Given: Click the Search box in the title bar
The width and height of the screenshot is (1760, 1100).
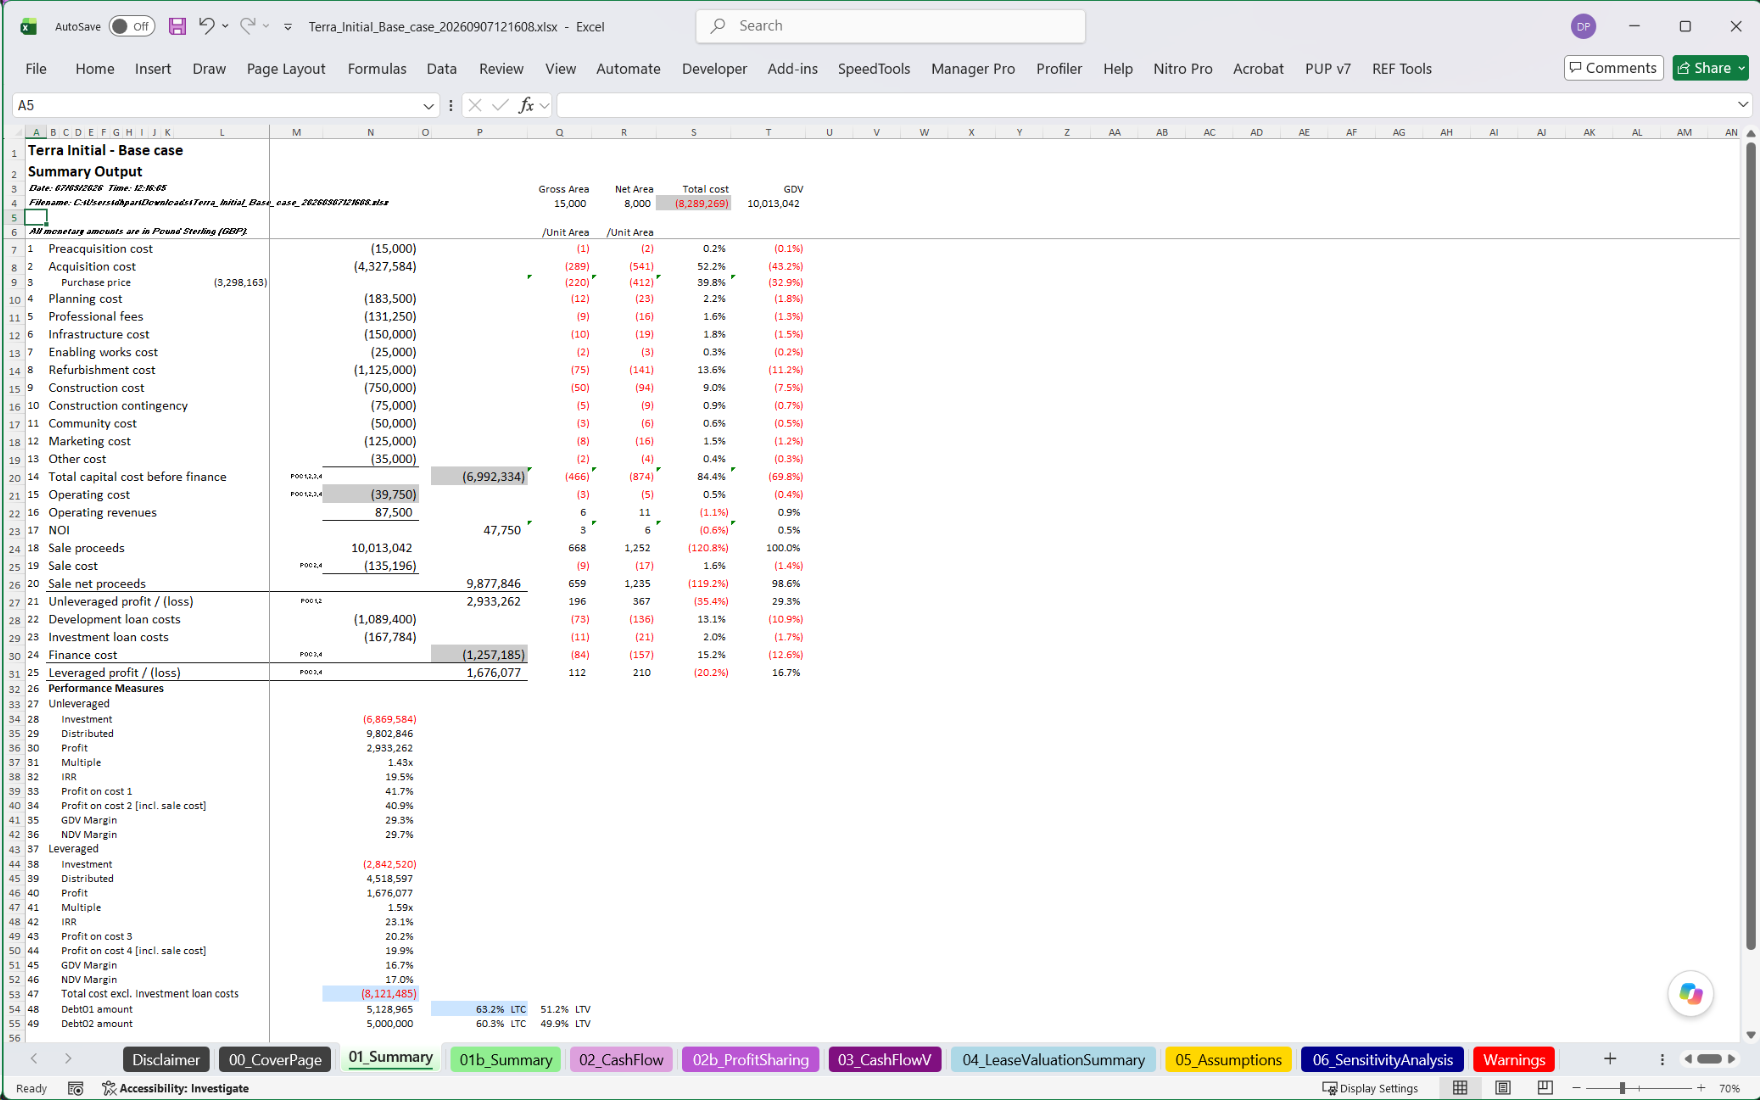Looking at the screenshot, I should (890, 26).
